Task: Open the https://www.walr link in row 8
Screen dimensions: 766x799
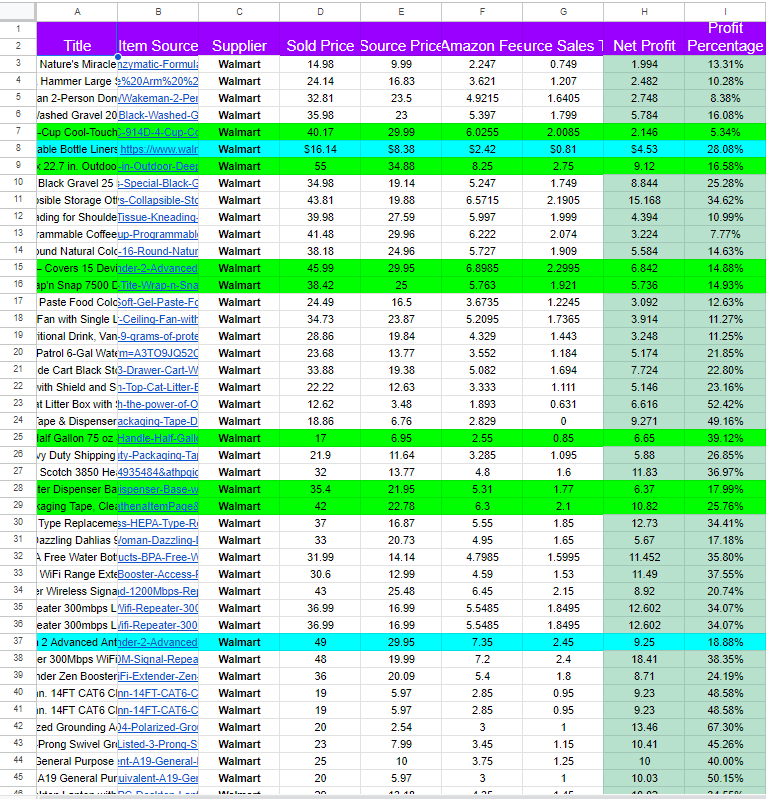Action: tap(159, 149)
